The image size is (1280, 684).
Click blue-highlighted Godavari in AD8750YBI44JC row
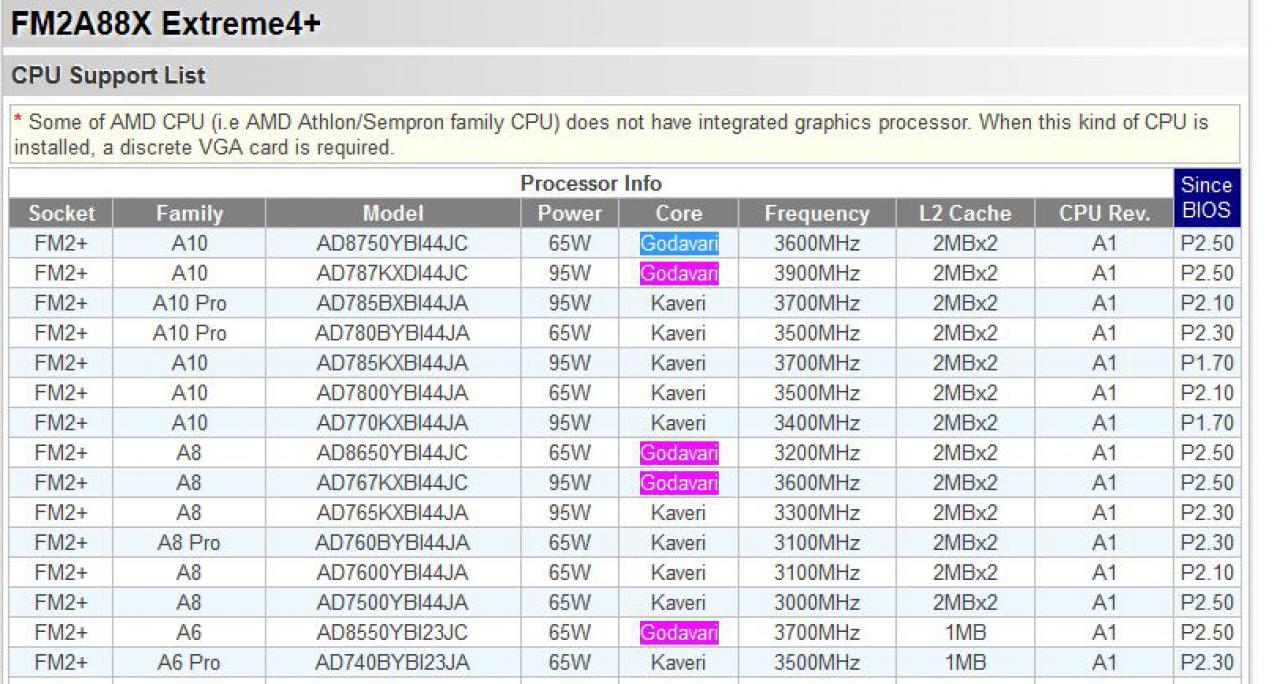pos(679,243)
